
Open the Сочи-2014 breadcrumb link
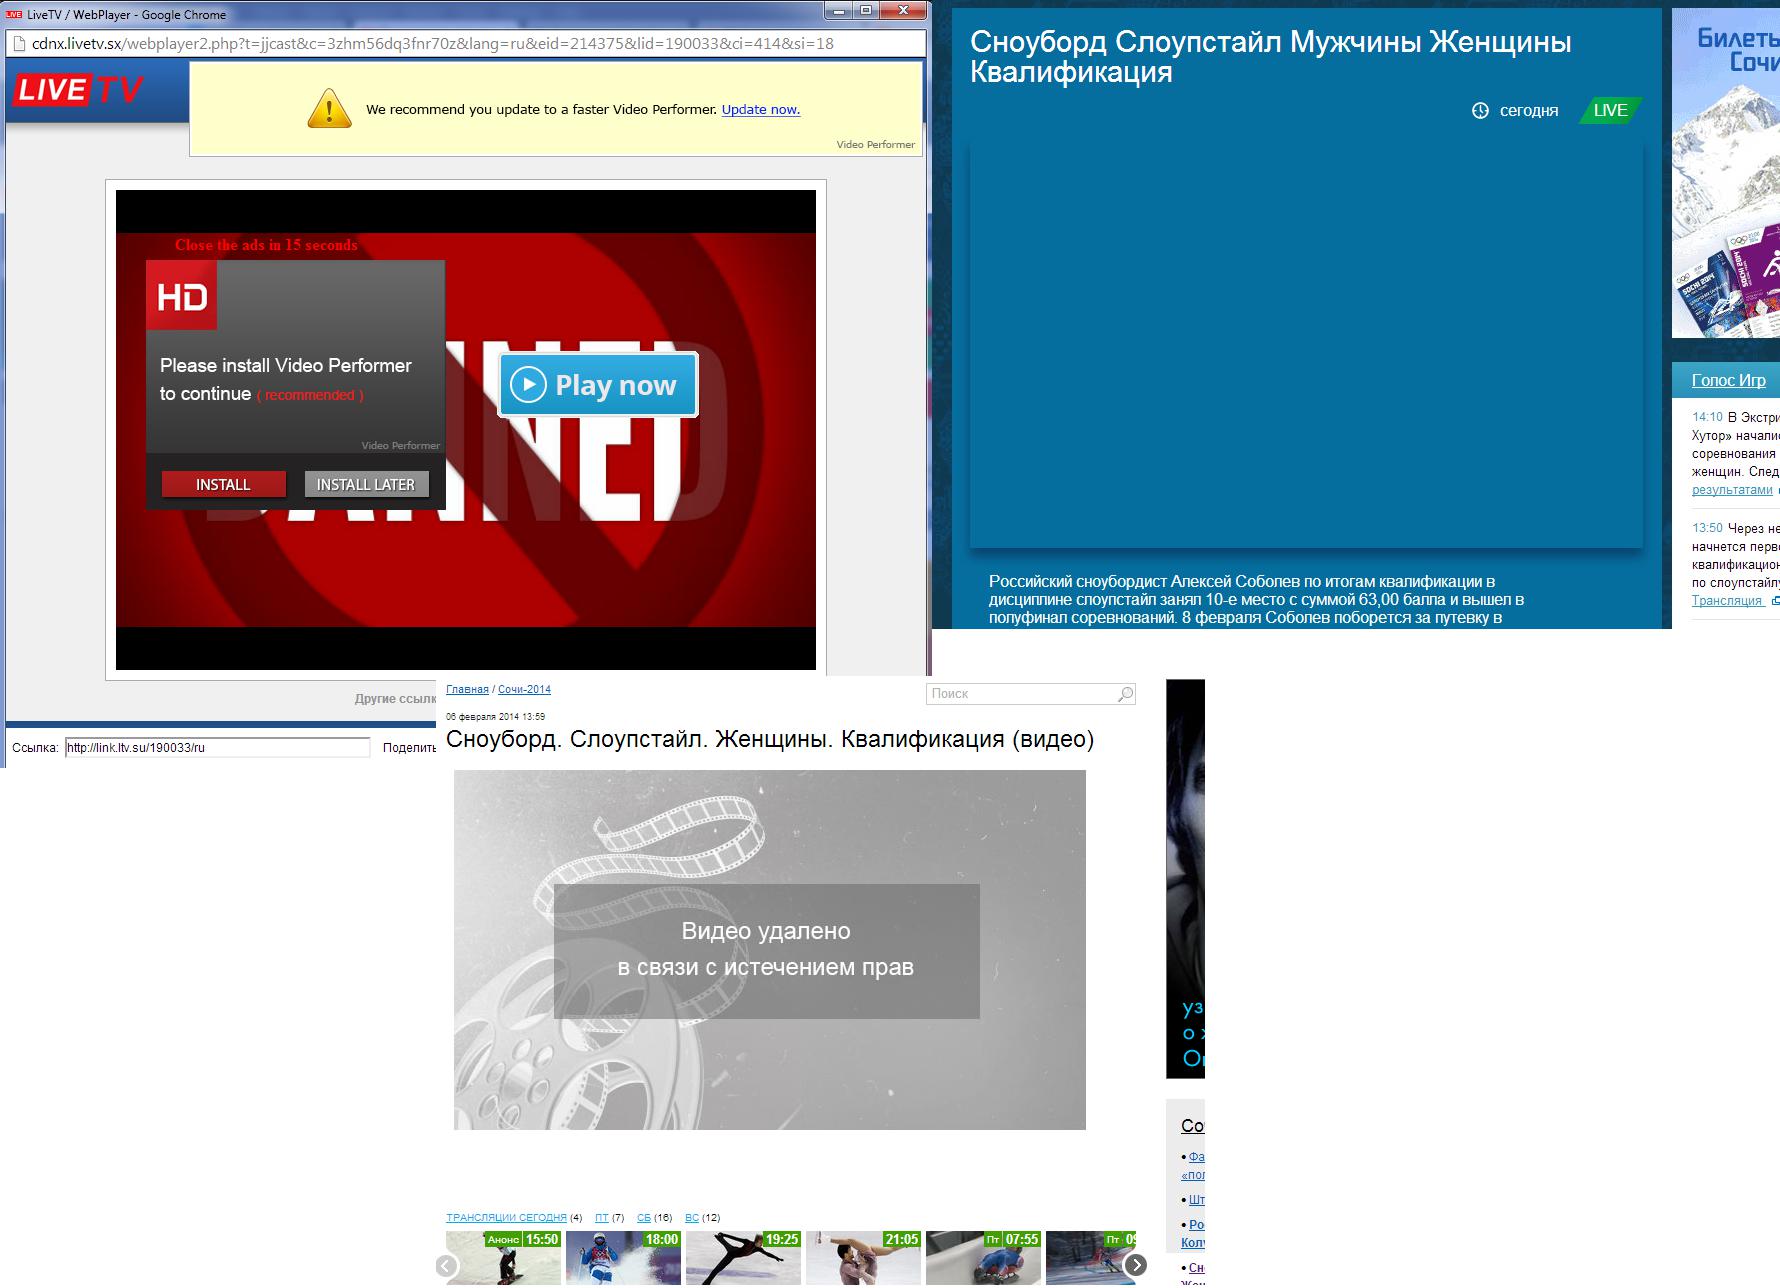(524, 689)
